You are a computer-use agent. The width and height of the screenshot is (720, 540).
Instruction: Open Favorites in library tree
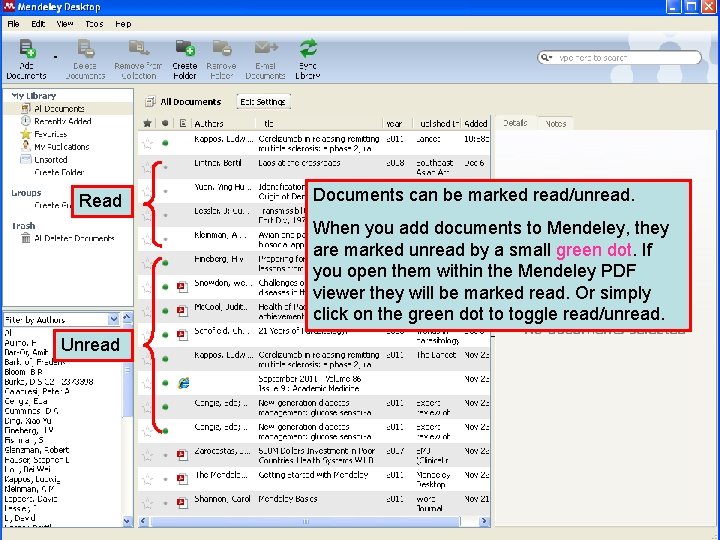[51, 134]
